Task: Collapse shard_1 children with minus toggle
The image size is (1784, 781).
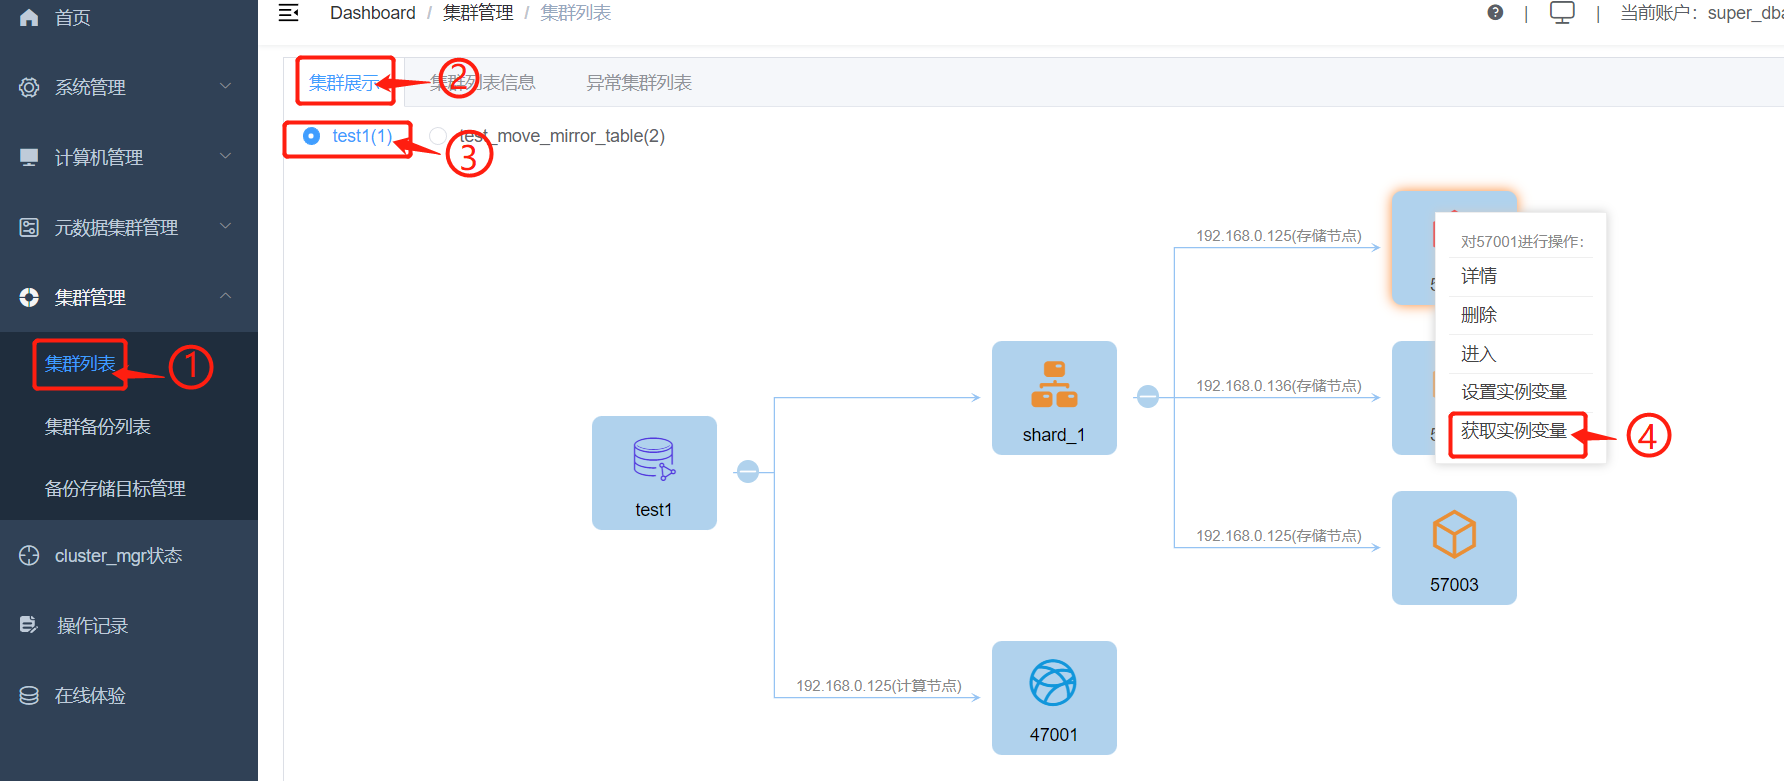Action: coord(1148,397)
